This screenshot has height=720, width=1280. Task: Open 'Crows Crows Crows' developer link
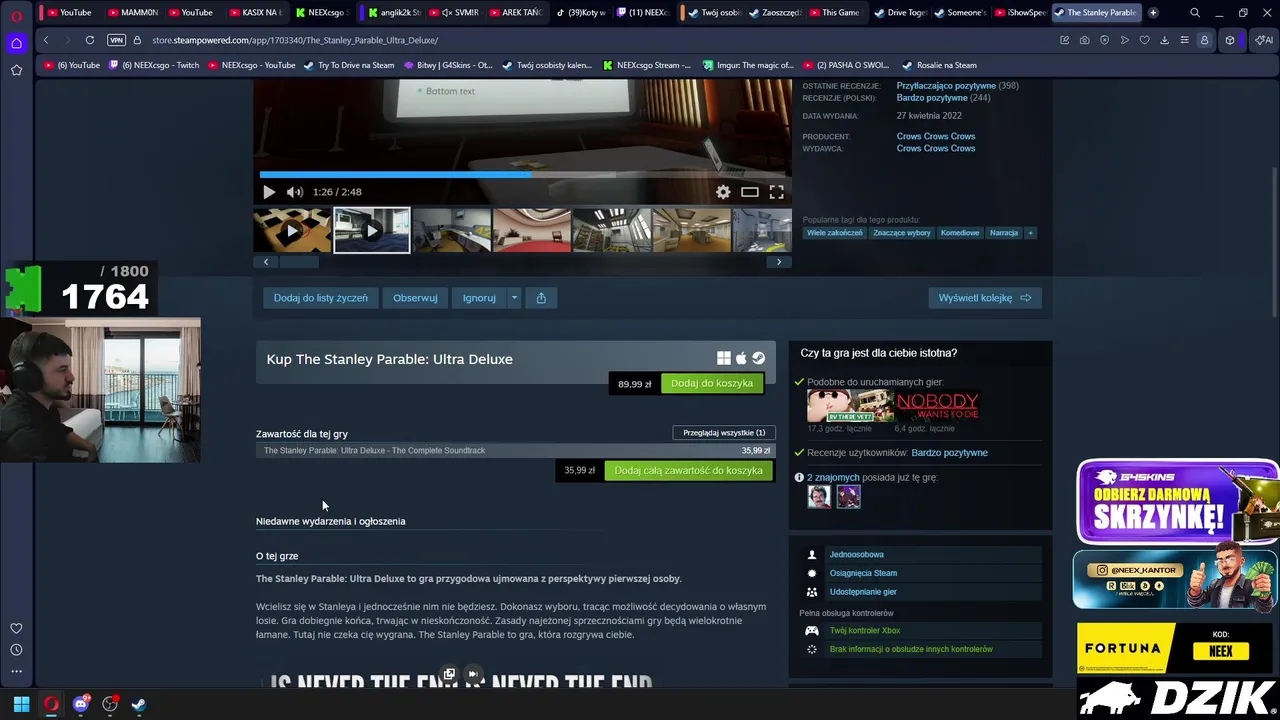click(x=936, y=136)
